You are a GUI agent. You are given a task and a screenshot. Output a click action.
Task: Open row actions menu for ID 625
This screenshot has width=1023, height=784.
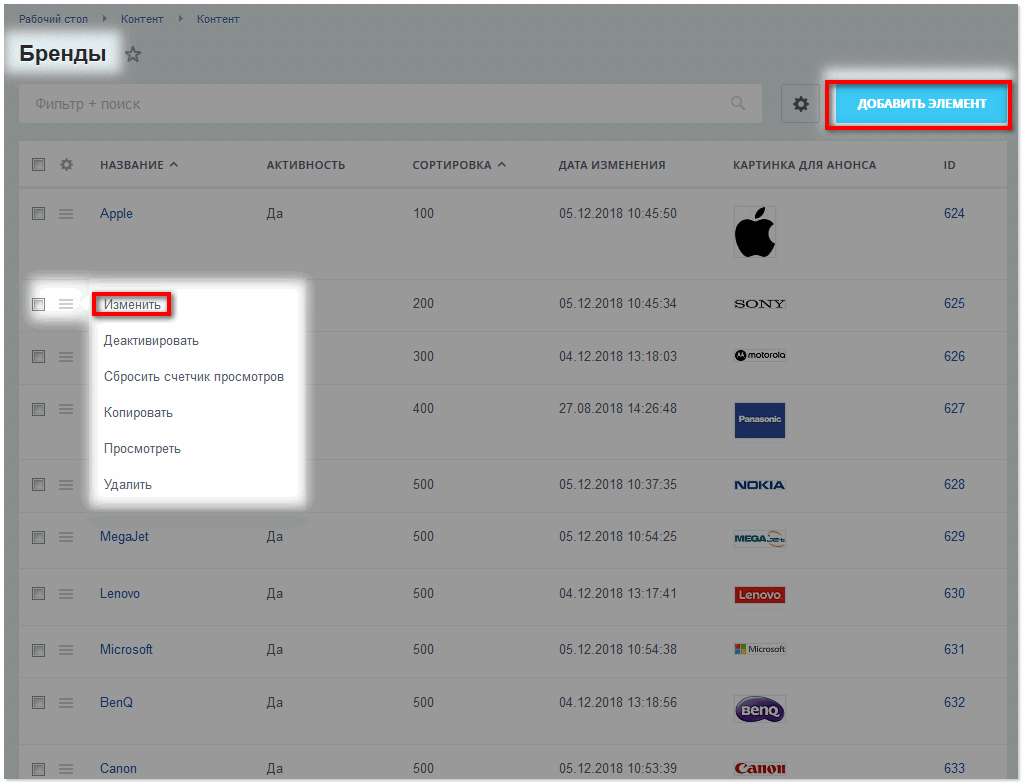(x=66, y=304)
